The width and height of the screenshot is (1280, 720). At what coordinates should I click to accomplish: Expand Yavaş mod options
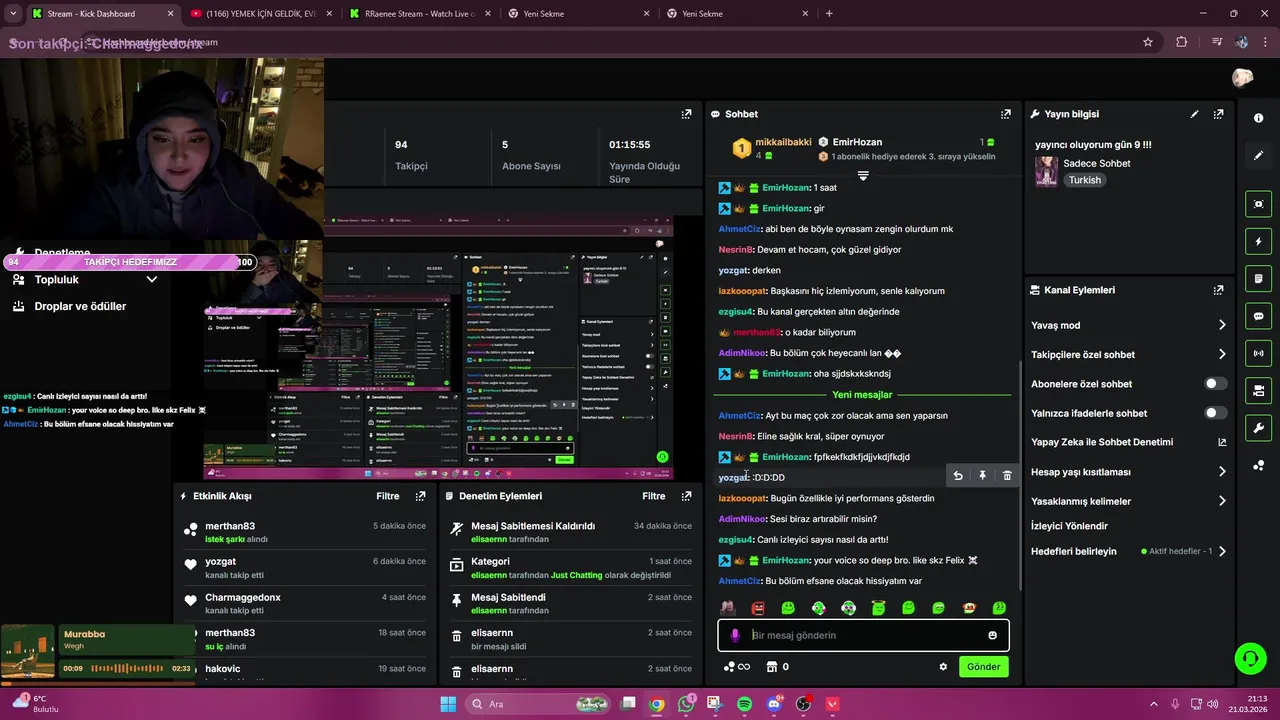1222,325
